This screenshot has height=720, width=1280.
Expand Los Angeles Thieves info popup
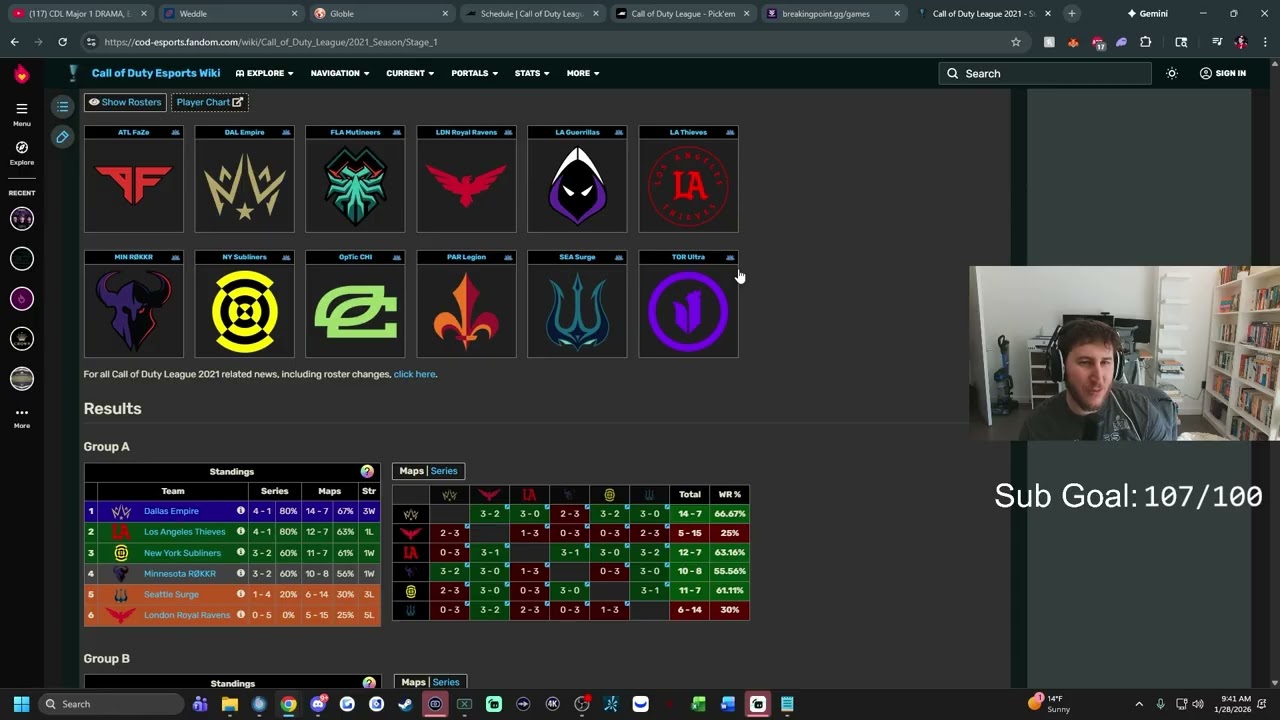coord(240,532)
